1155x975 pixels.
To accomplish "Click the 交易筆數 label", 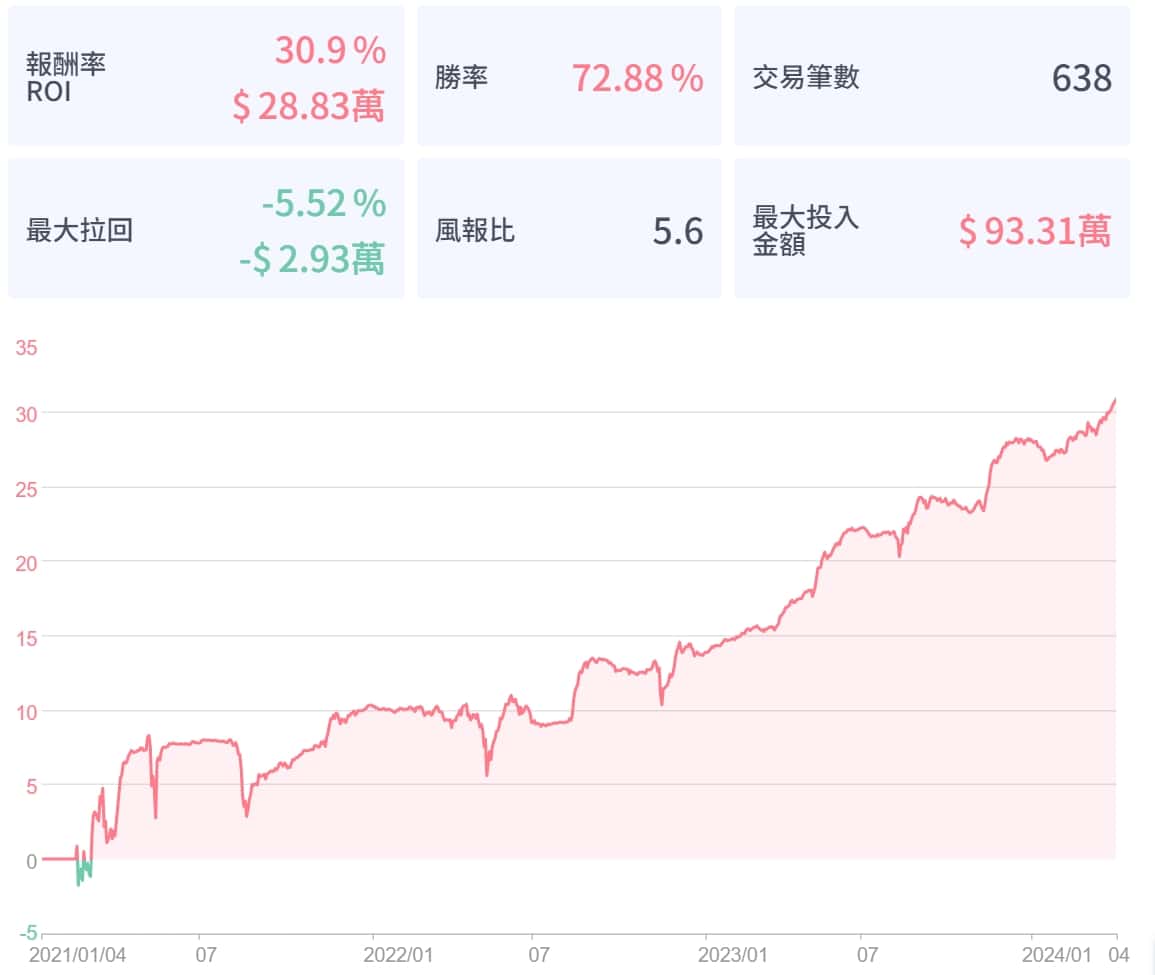I will [x=805, y=77].
